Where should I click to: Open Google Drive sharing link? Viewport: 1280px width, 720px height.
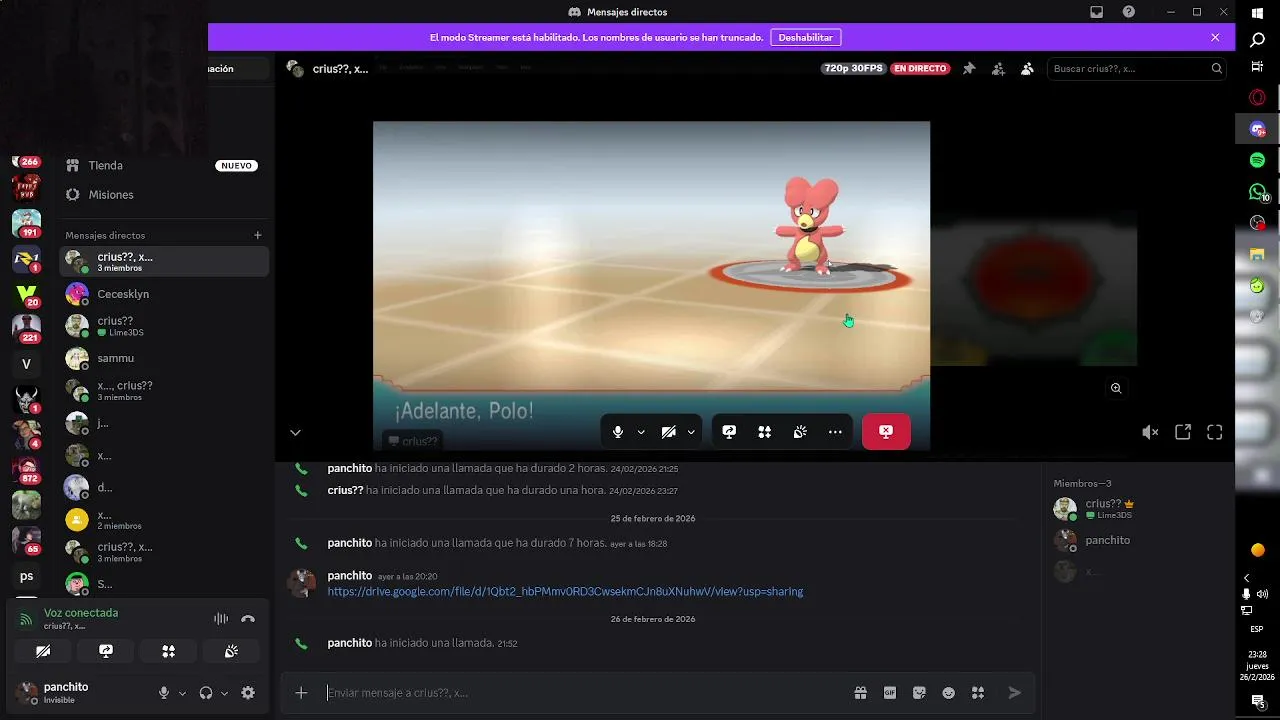565,591
